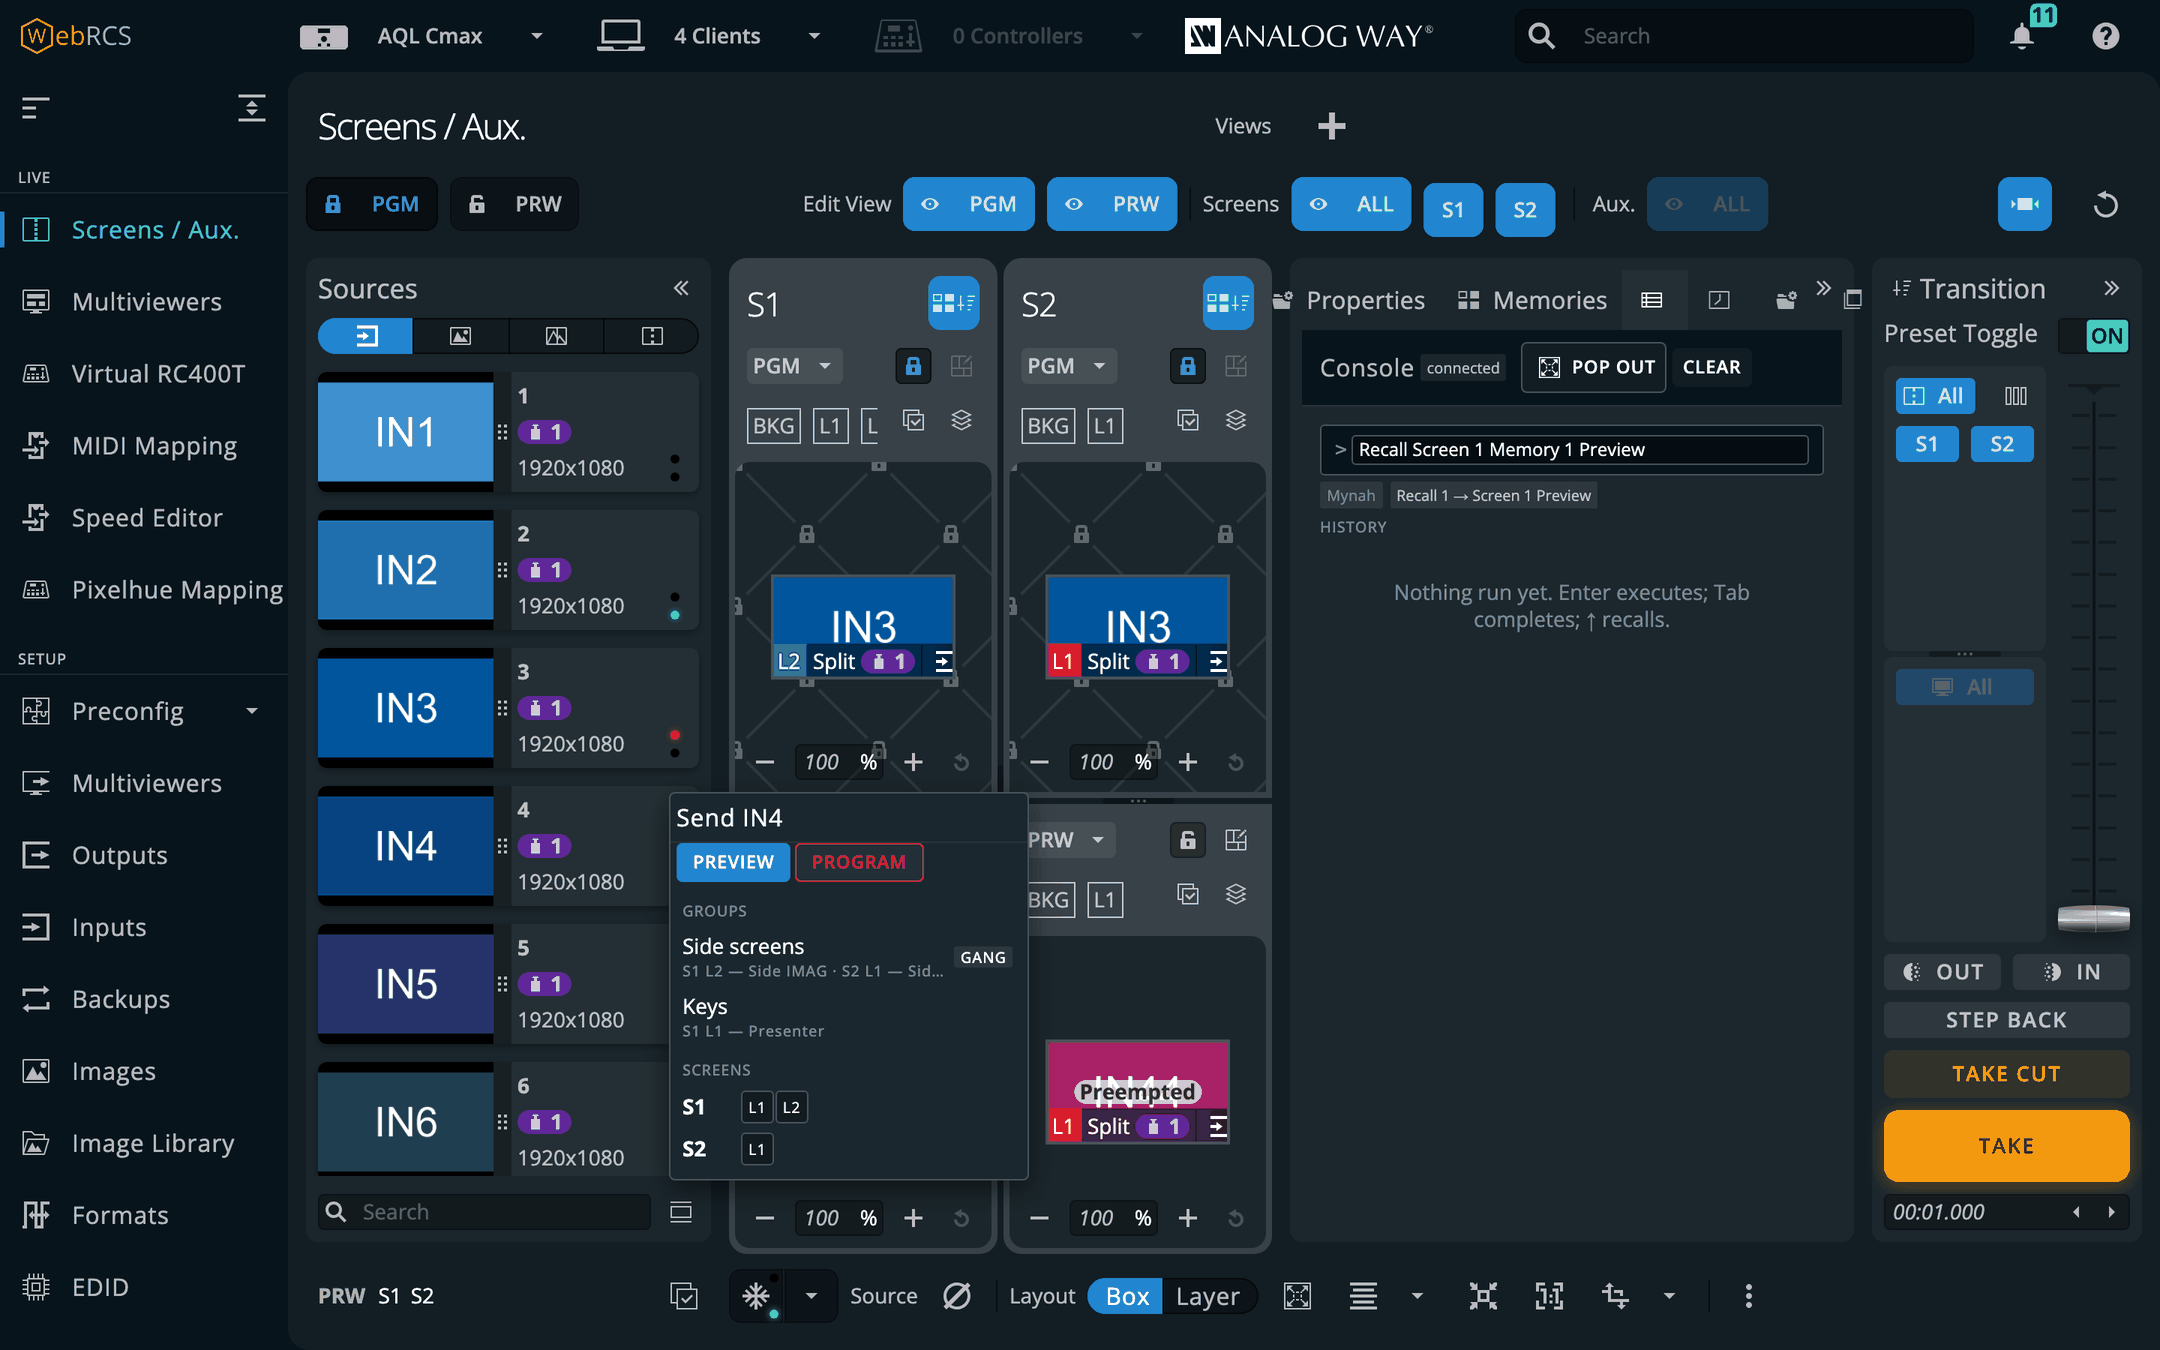Toggle PRW lock button

tap(514, 204)
